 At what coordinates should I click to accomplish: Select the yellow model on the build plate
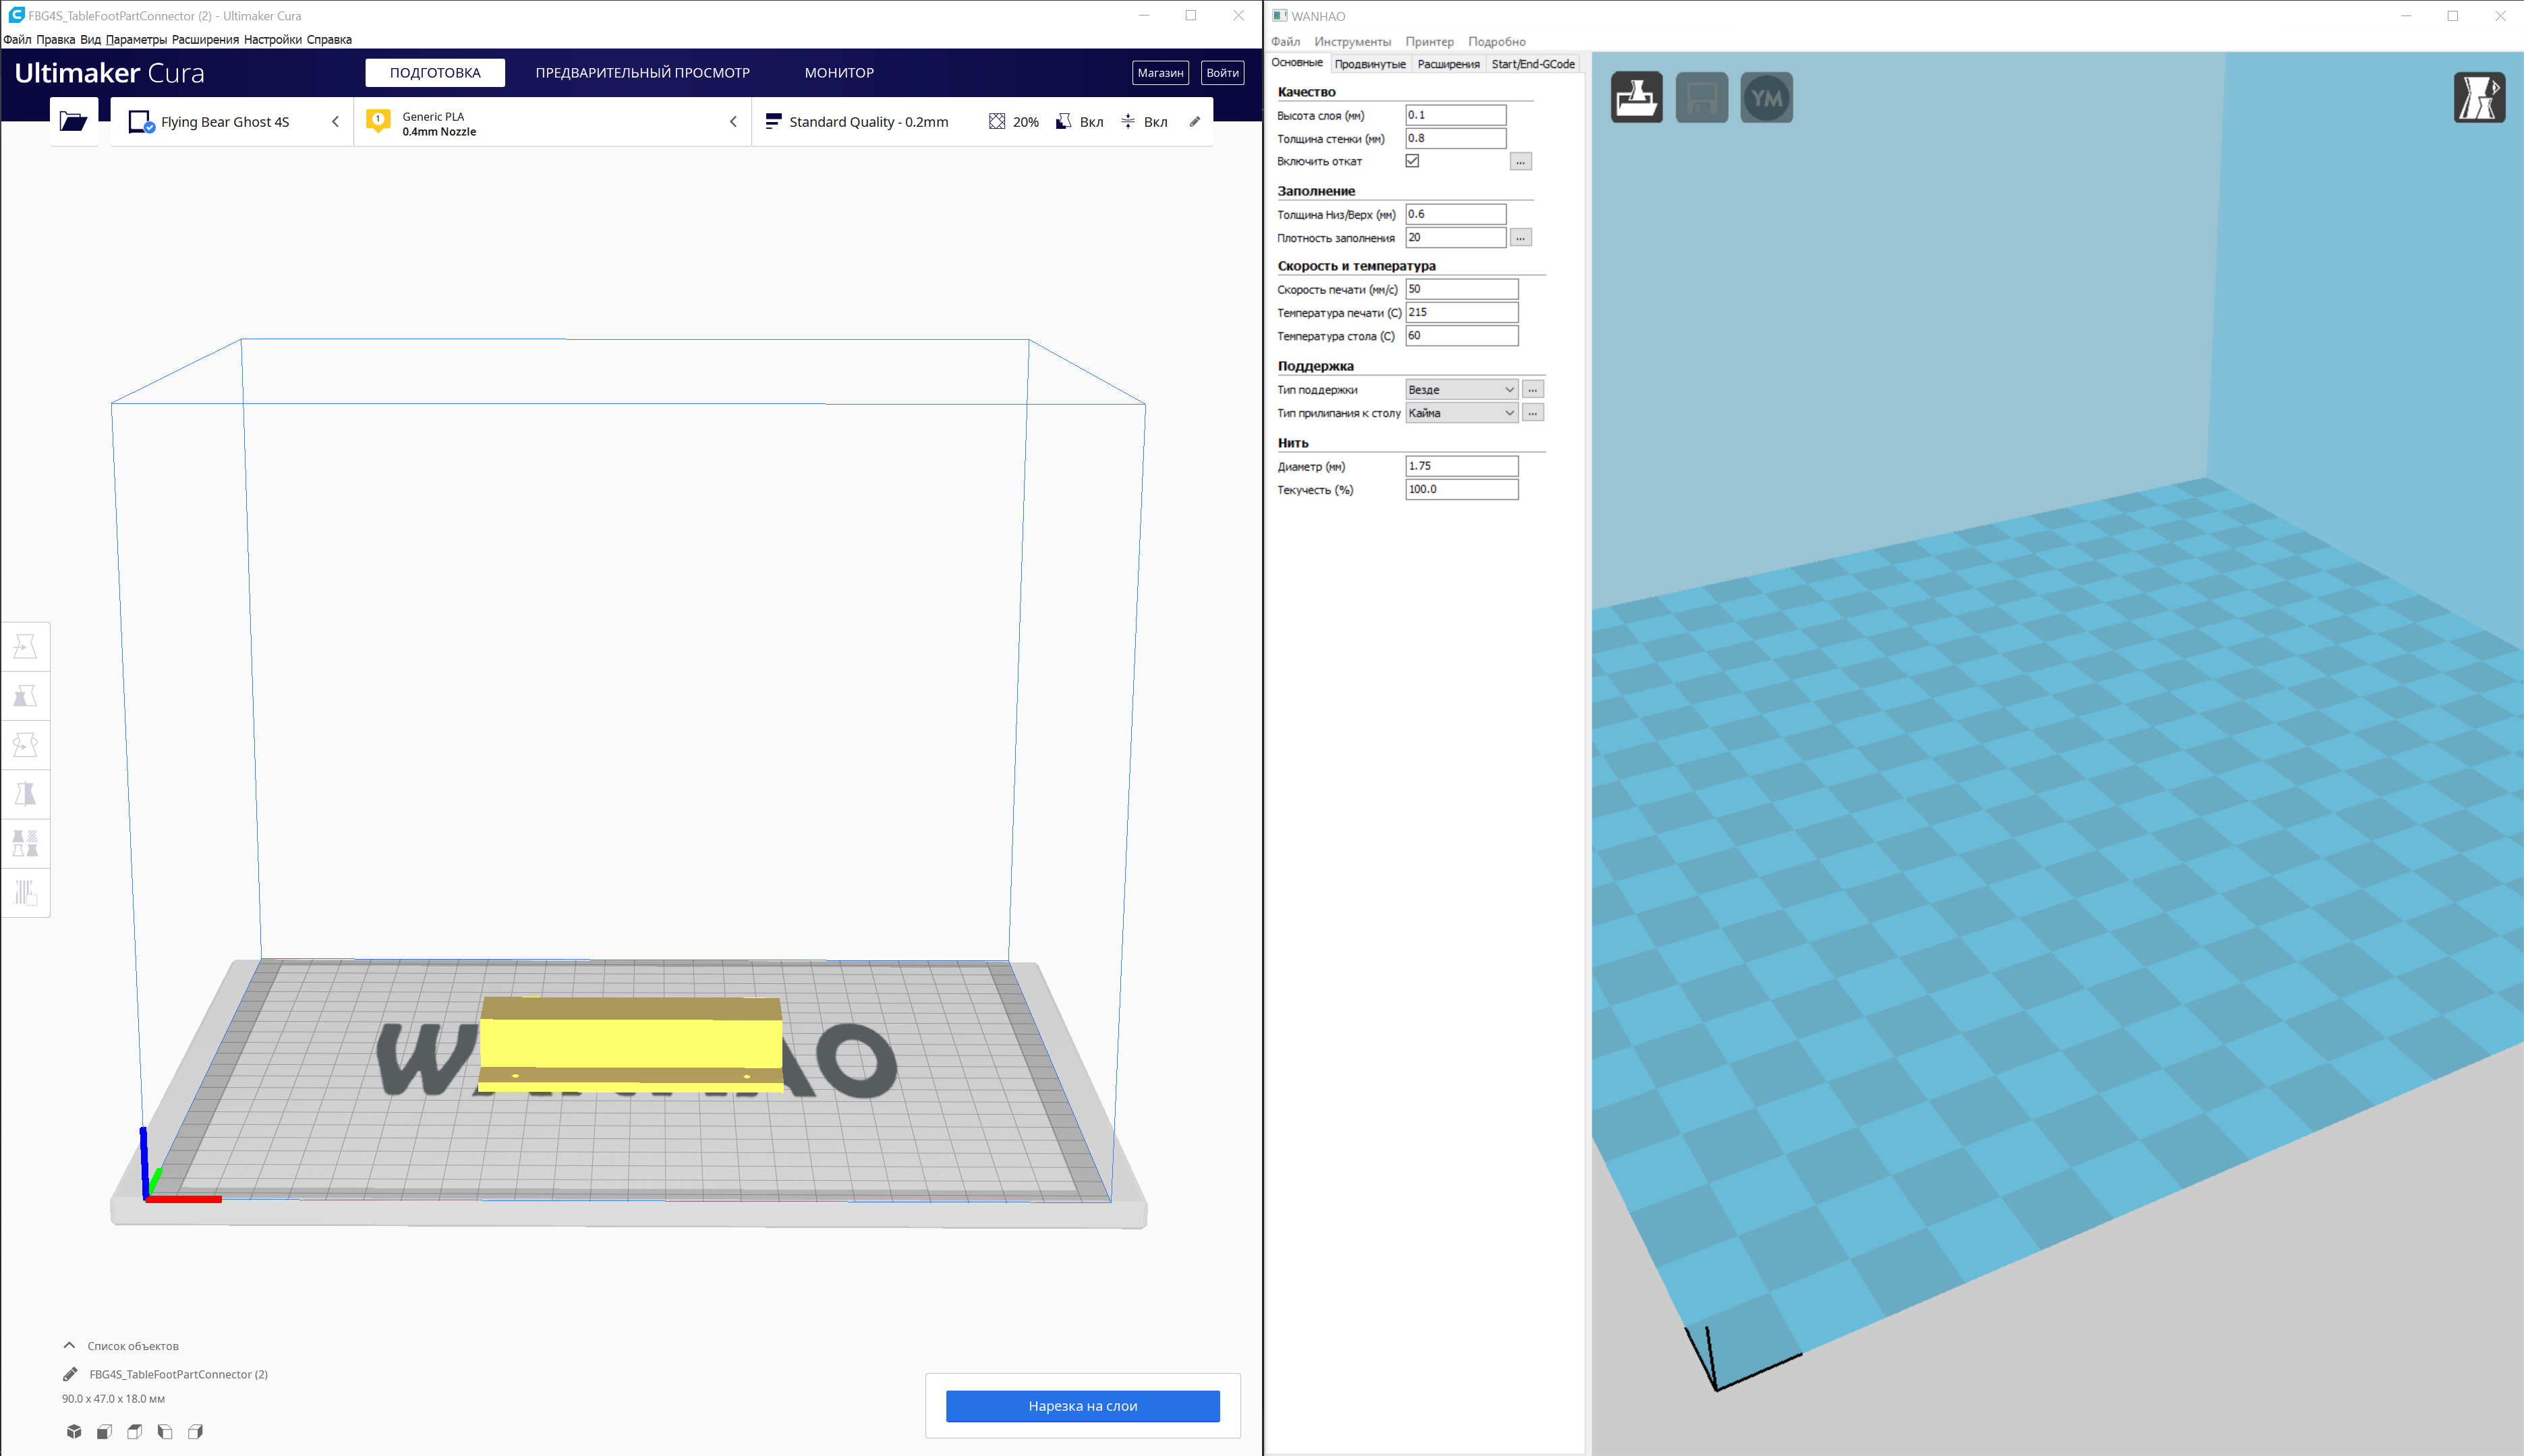click(630, 1044)
